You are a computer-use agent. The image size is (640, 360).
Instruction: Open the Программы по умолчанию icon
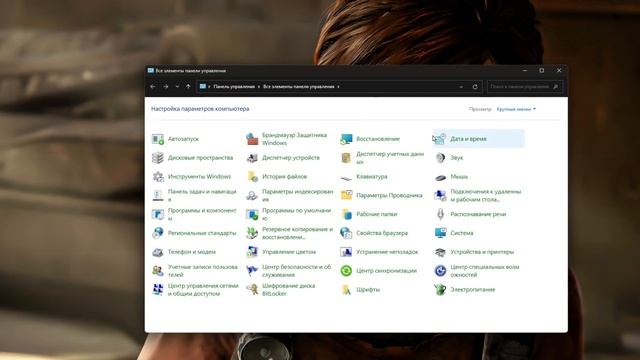[252, 214]
